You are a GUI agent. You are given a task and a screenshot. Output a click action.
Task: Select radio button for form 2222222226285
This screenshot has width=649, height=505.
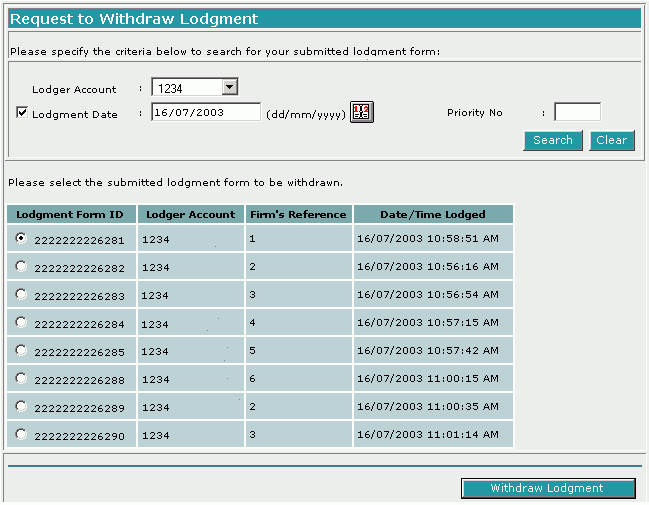coord(22,351)
